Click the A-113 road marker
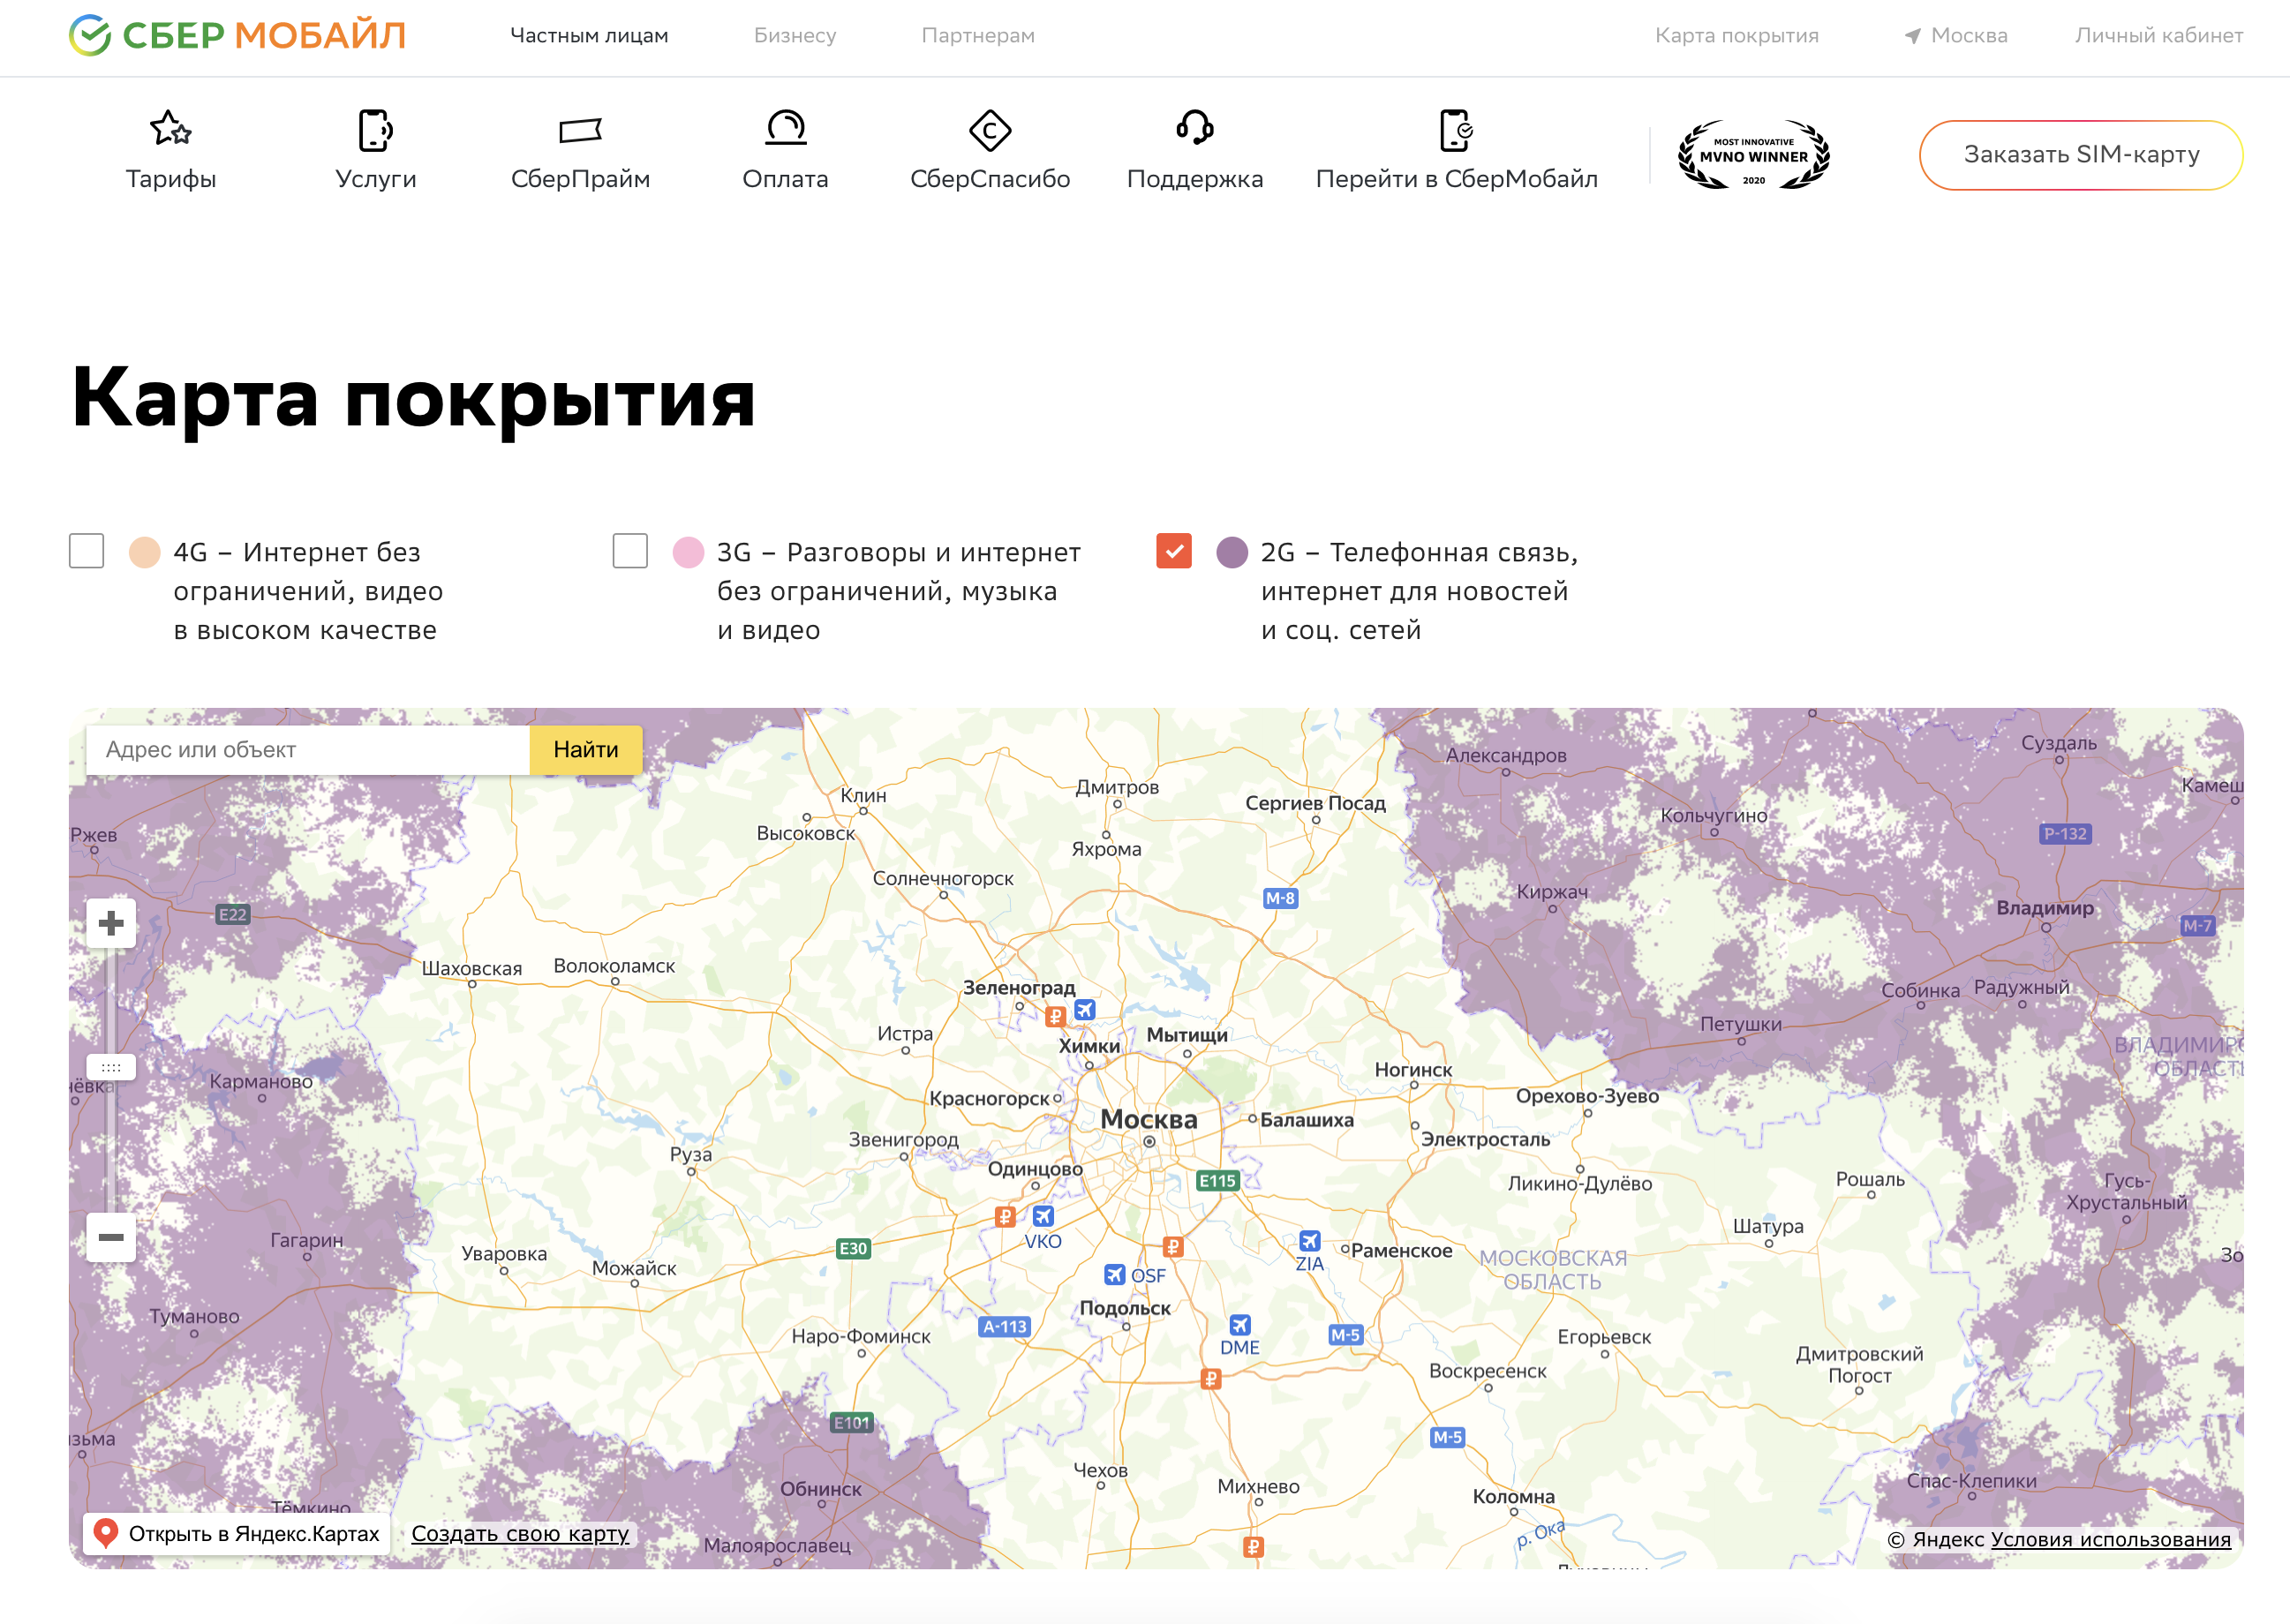Image resolution: width=2290 pixels, height=1624 pixels. [x=1005, y=1327]
